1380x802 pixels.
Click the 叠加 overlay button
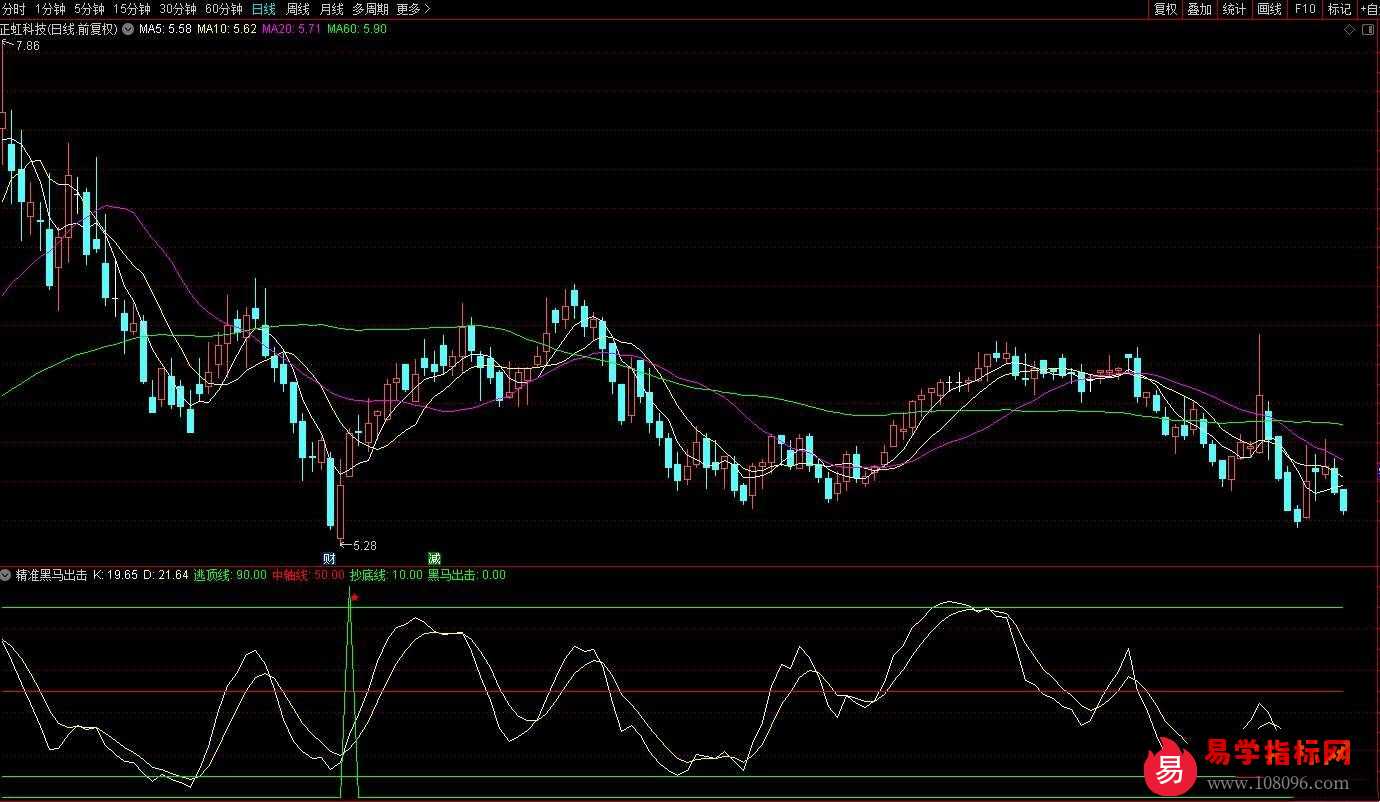pyautogui.click(x=1199, y=9)
